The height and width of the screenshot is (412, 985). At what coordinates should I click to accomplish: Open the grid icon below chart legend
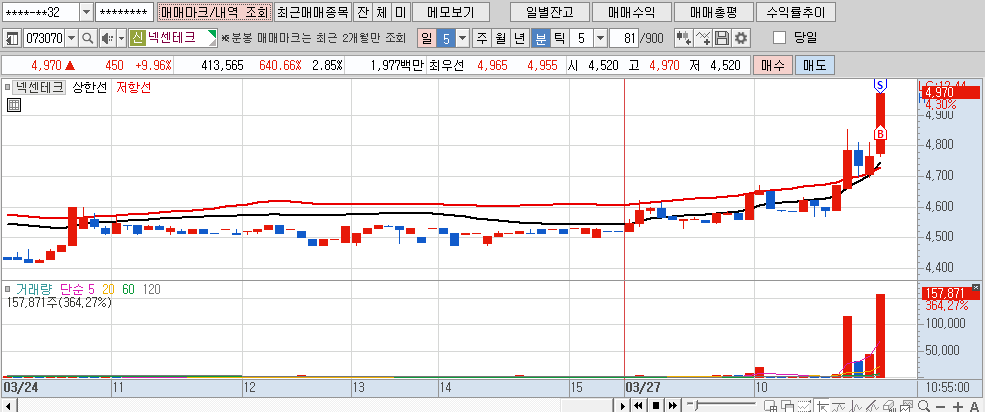pyautogui.click(x=14, y=104)
